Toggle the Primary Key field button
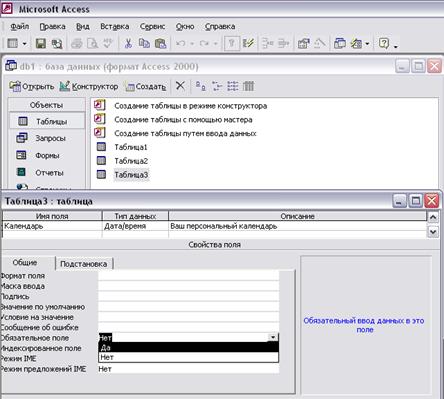 tap(232, 43)
